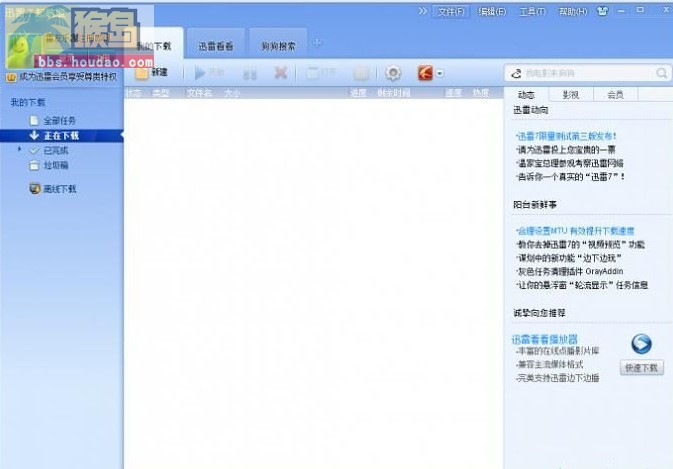Select 正在下载 in the sidebar
673x469 pixels.
tap(61, 136)
